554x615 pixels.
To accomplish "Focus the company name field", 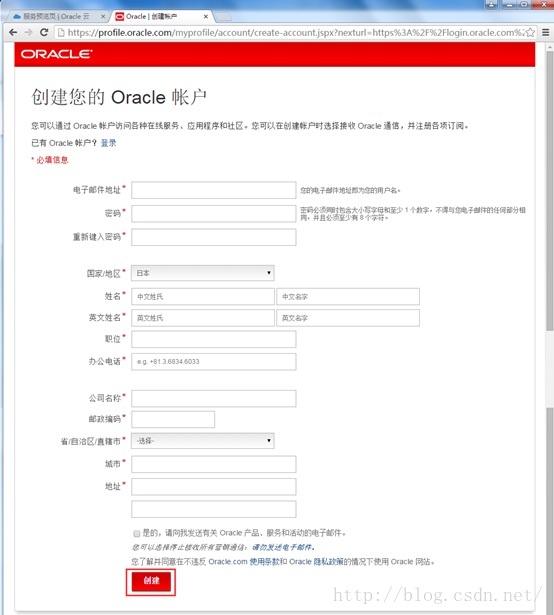I will click(213, 398).
